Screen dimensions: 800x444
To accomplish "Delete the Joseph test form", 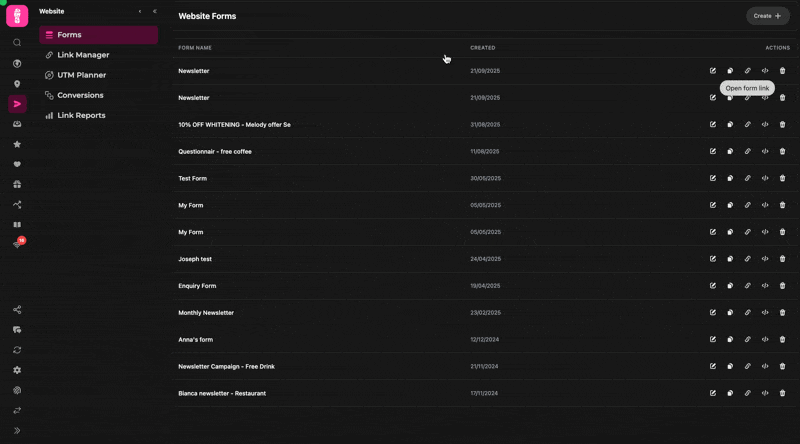I will point(782,259).
